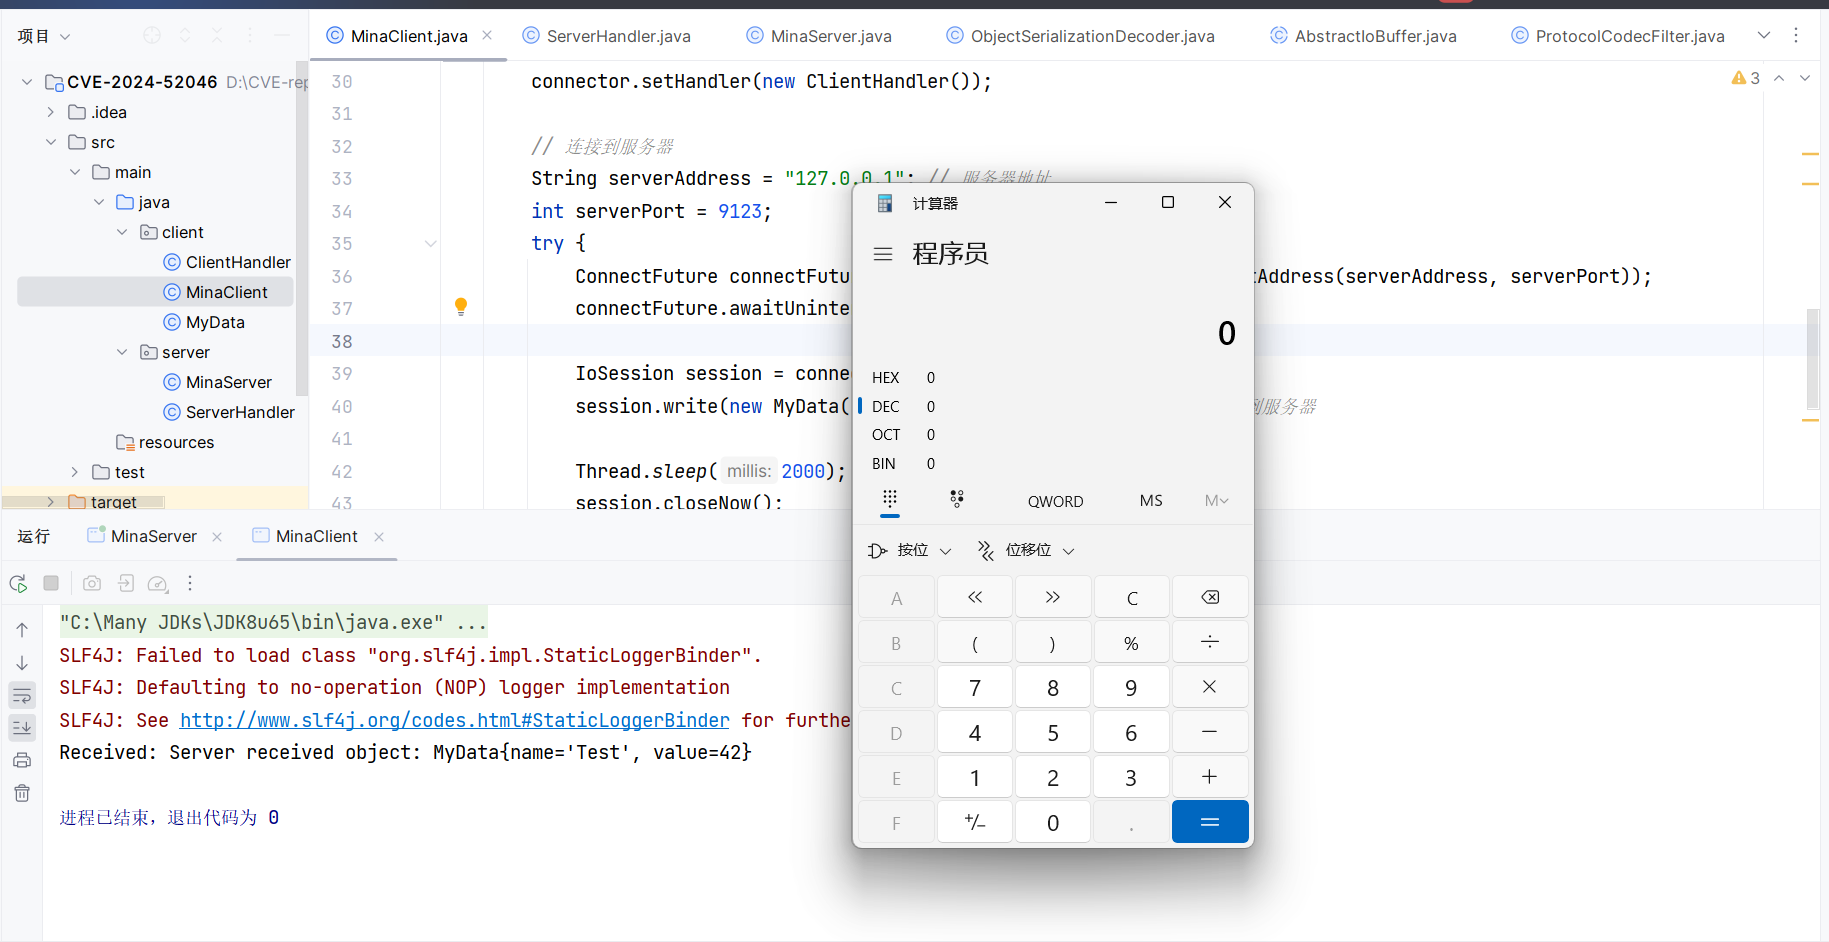Toggle soft-wrap in the console output
Viewport: 1829px width, 942px height.
pyautogui.click(x=22, y=696)
